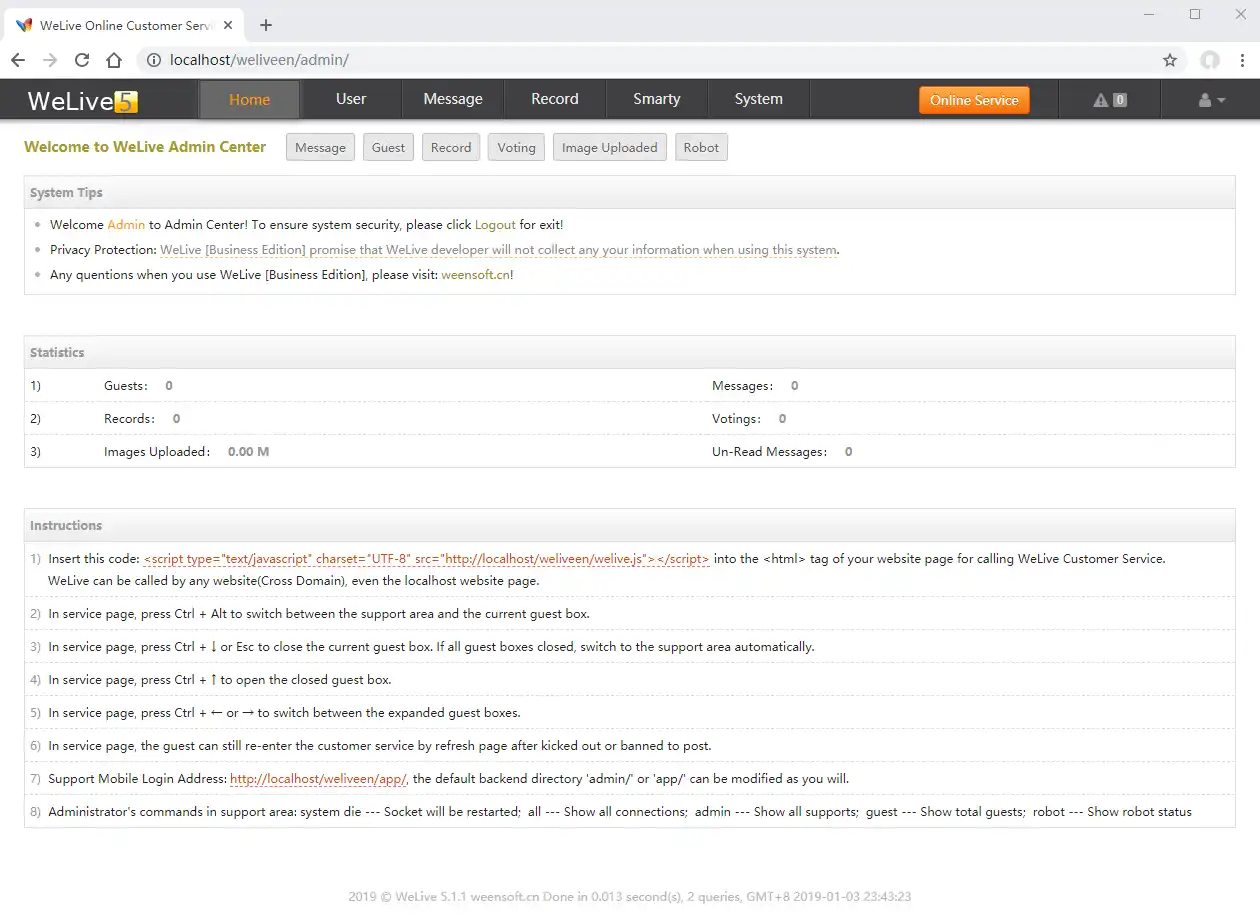Click the 'Messages: 0' statistic

(755, 386)
